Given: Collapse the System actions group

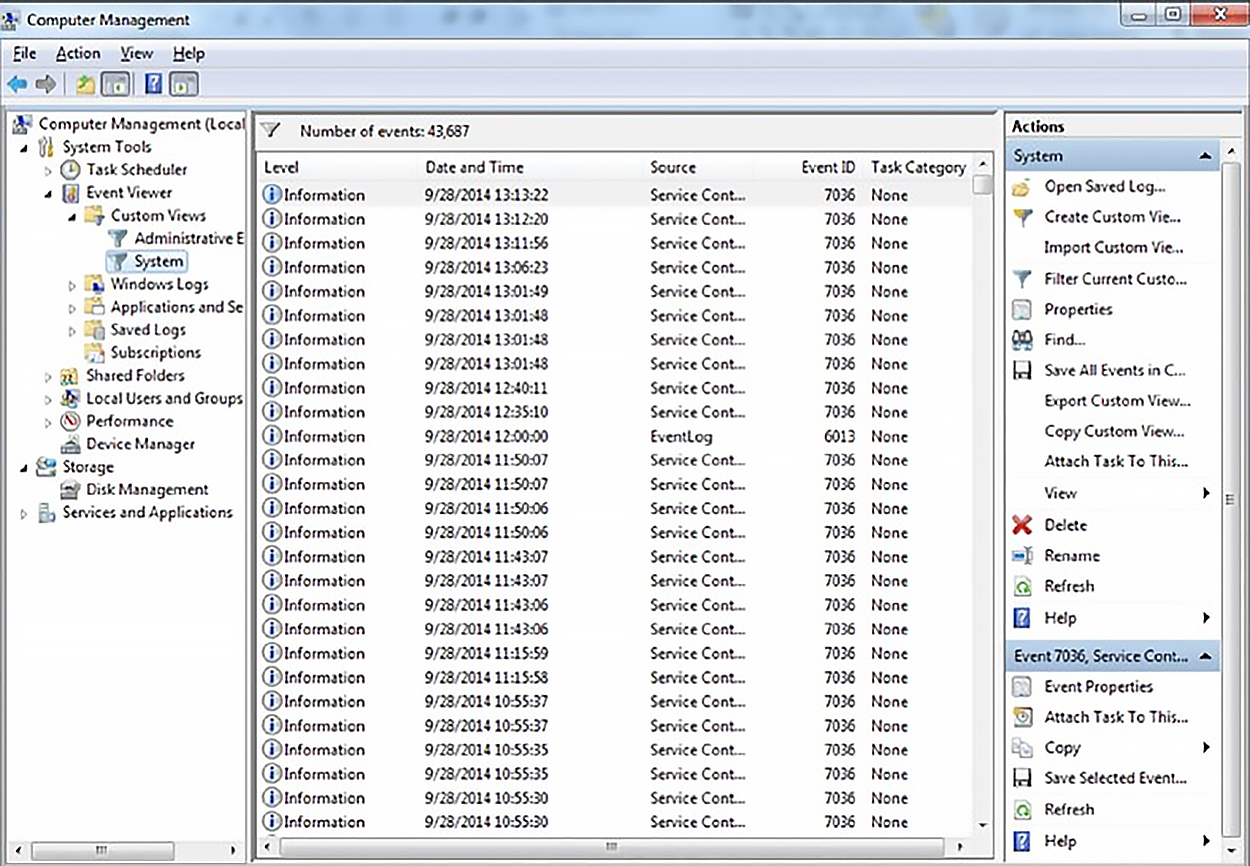Looking at the screenshot, I should [x=1205, y=156].
